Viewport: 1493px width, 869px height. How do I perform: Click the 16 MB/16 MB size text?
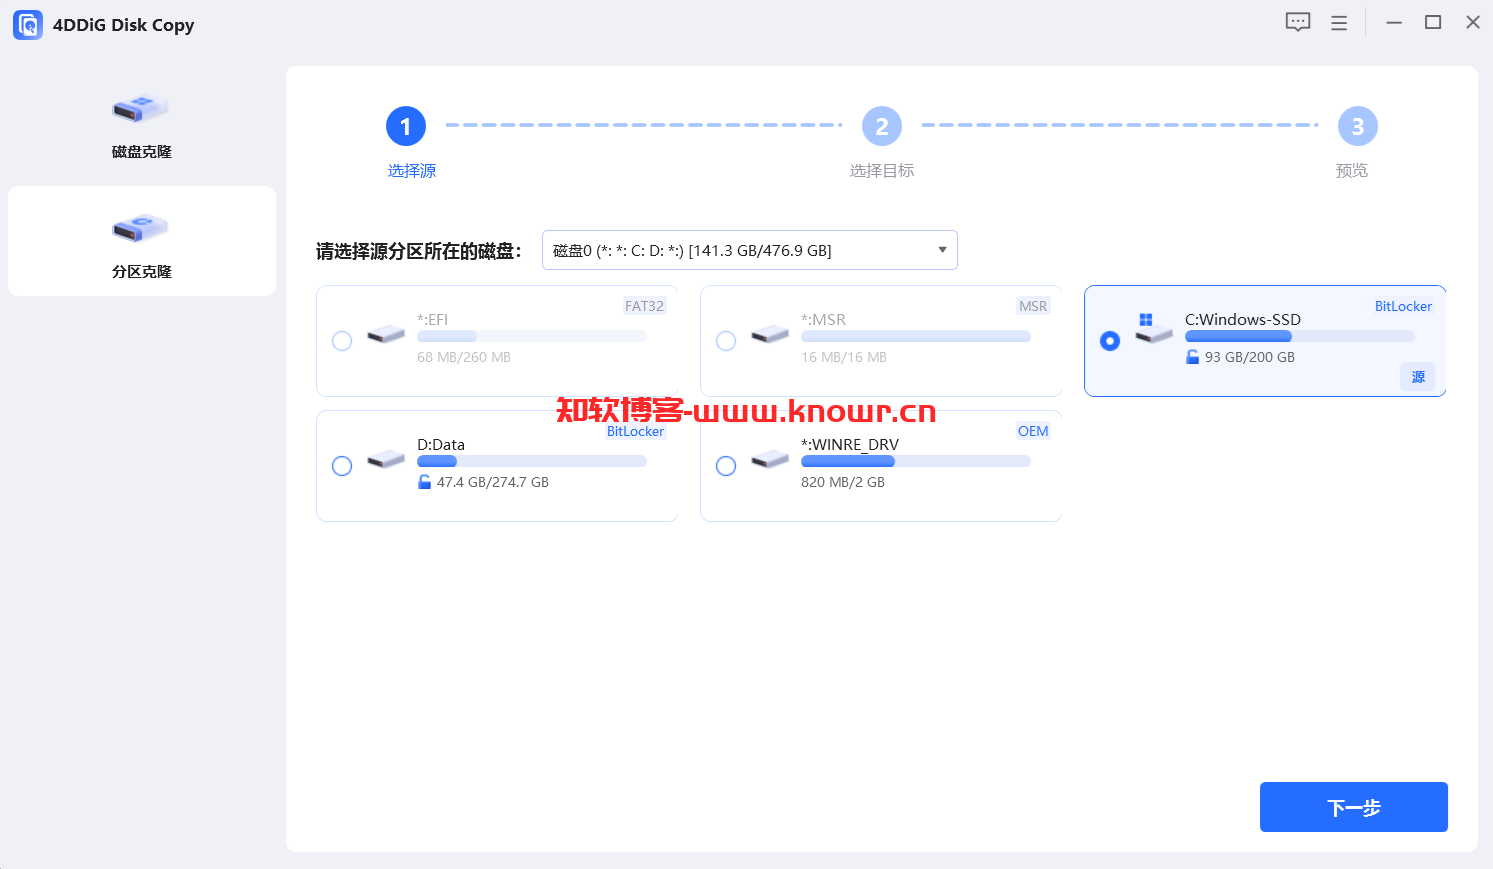(x=844, y=357)
